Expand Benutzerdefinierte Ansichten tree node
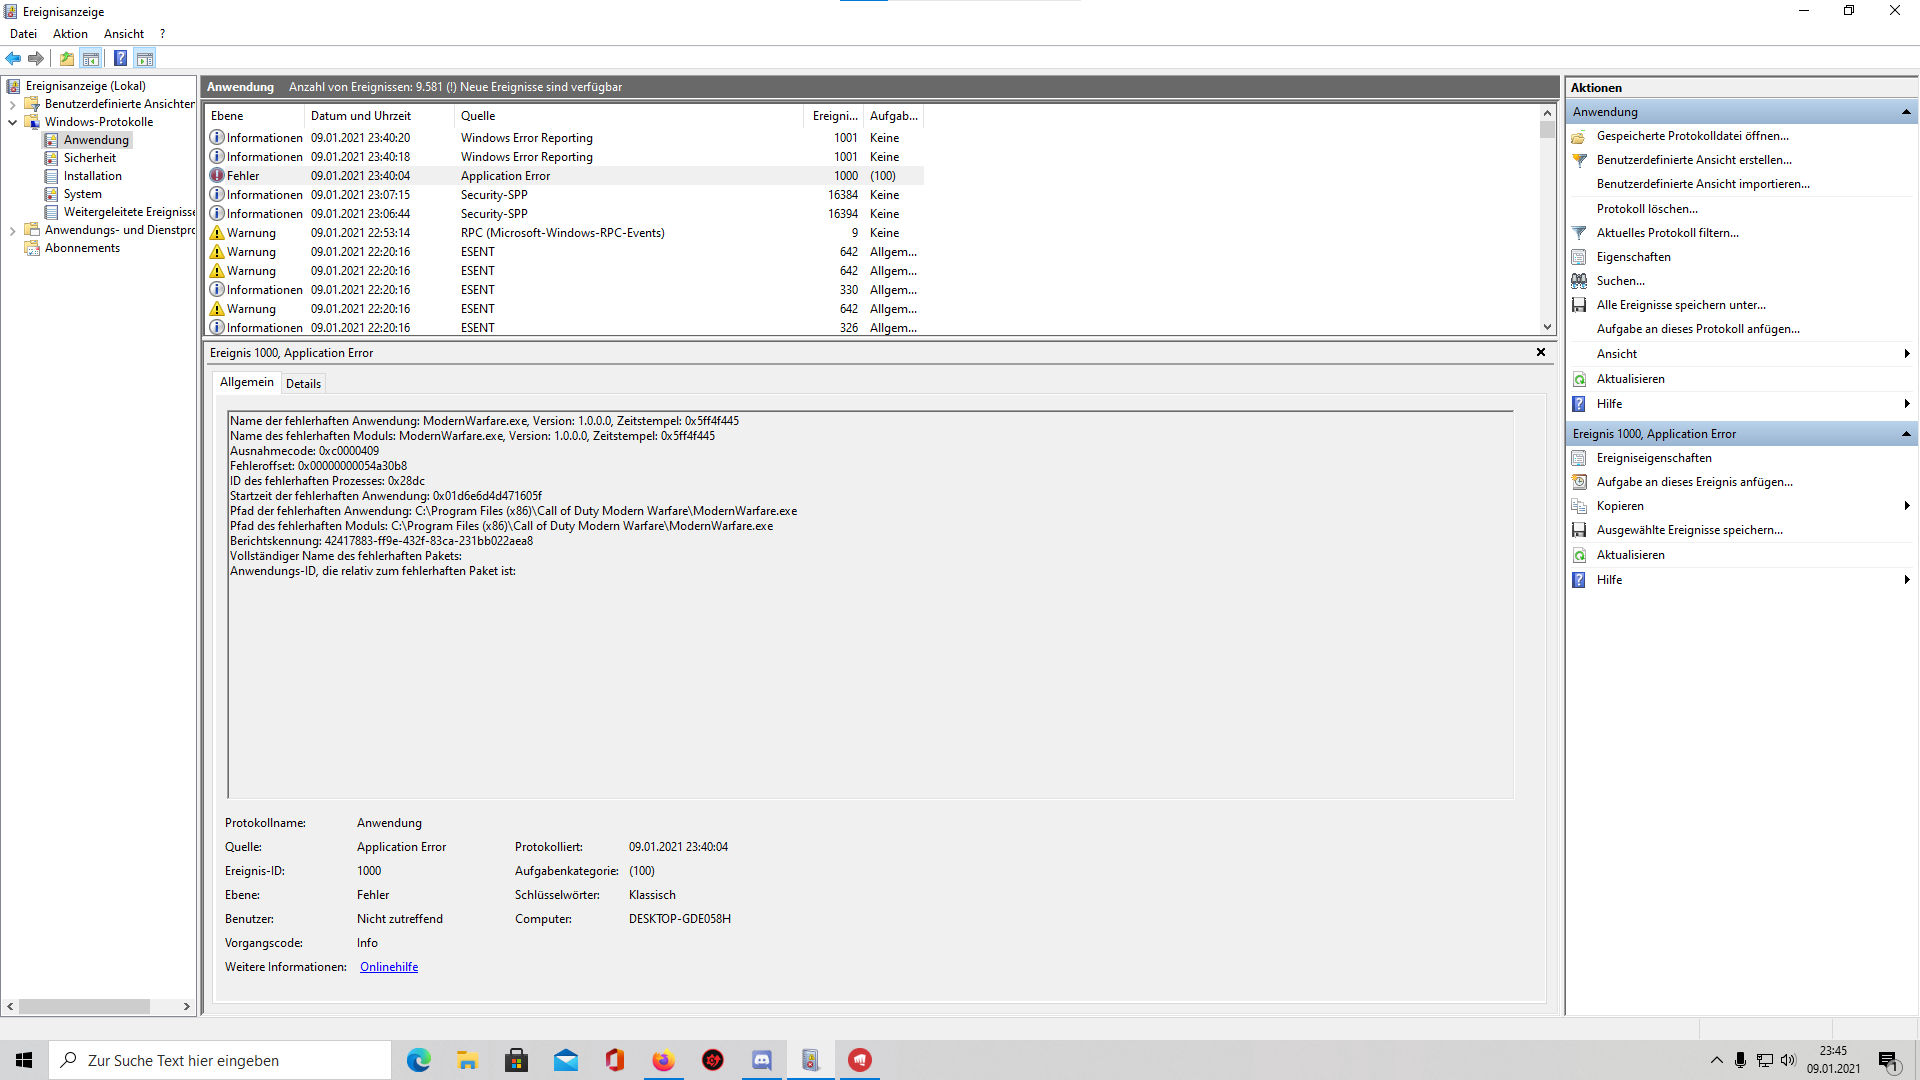Image resolution: width=1920 pixels, height=1080 pixels. [x=12, y=104]
